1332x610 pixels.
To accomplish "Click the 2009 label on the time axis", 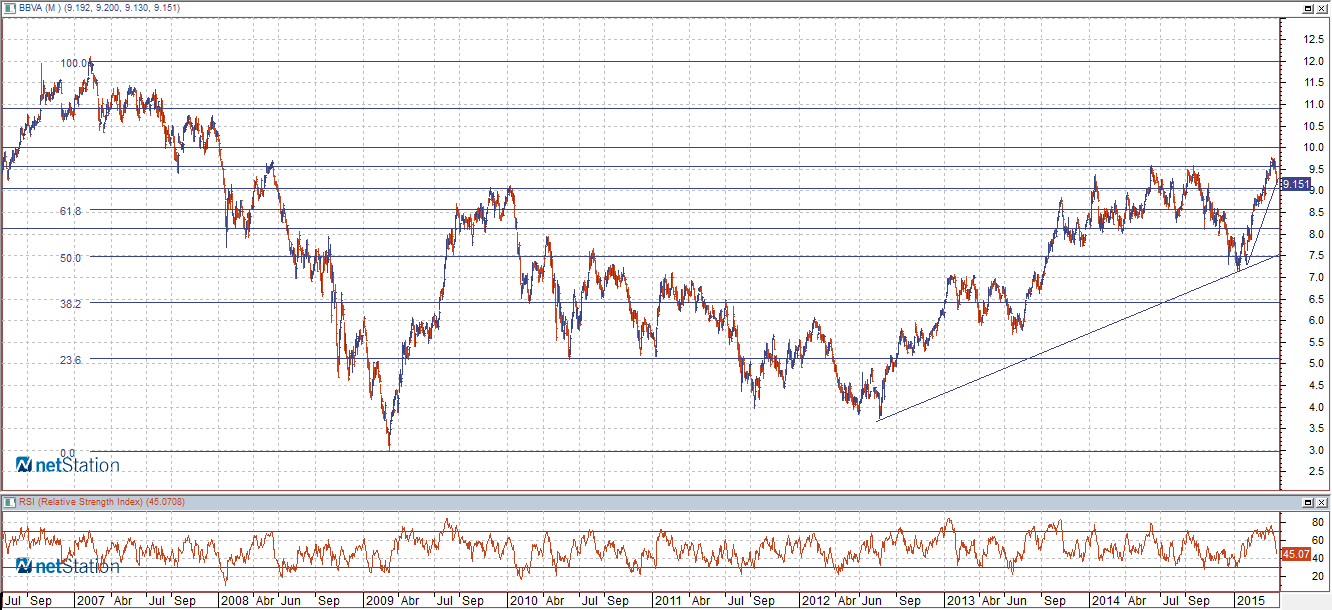I will point(379,601).
